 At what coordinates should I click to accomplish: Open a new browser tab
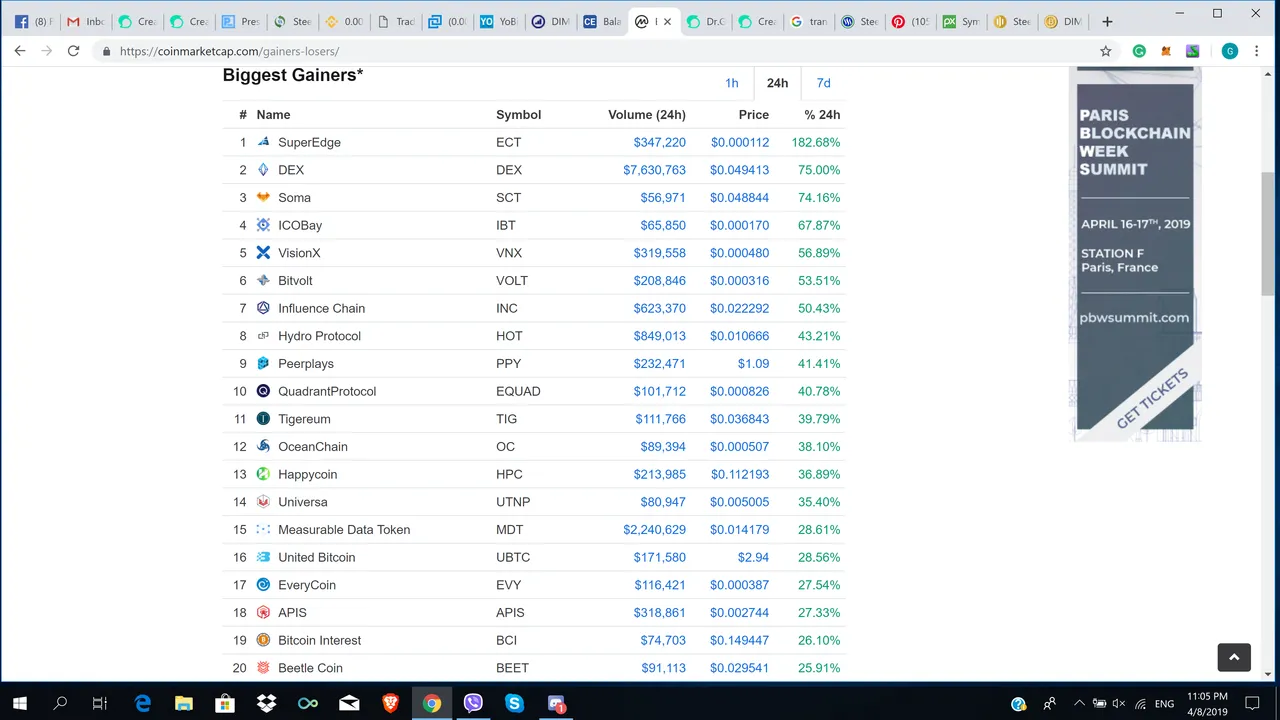click(x=1106, y=21)
